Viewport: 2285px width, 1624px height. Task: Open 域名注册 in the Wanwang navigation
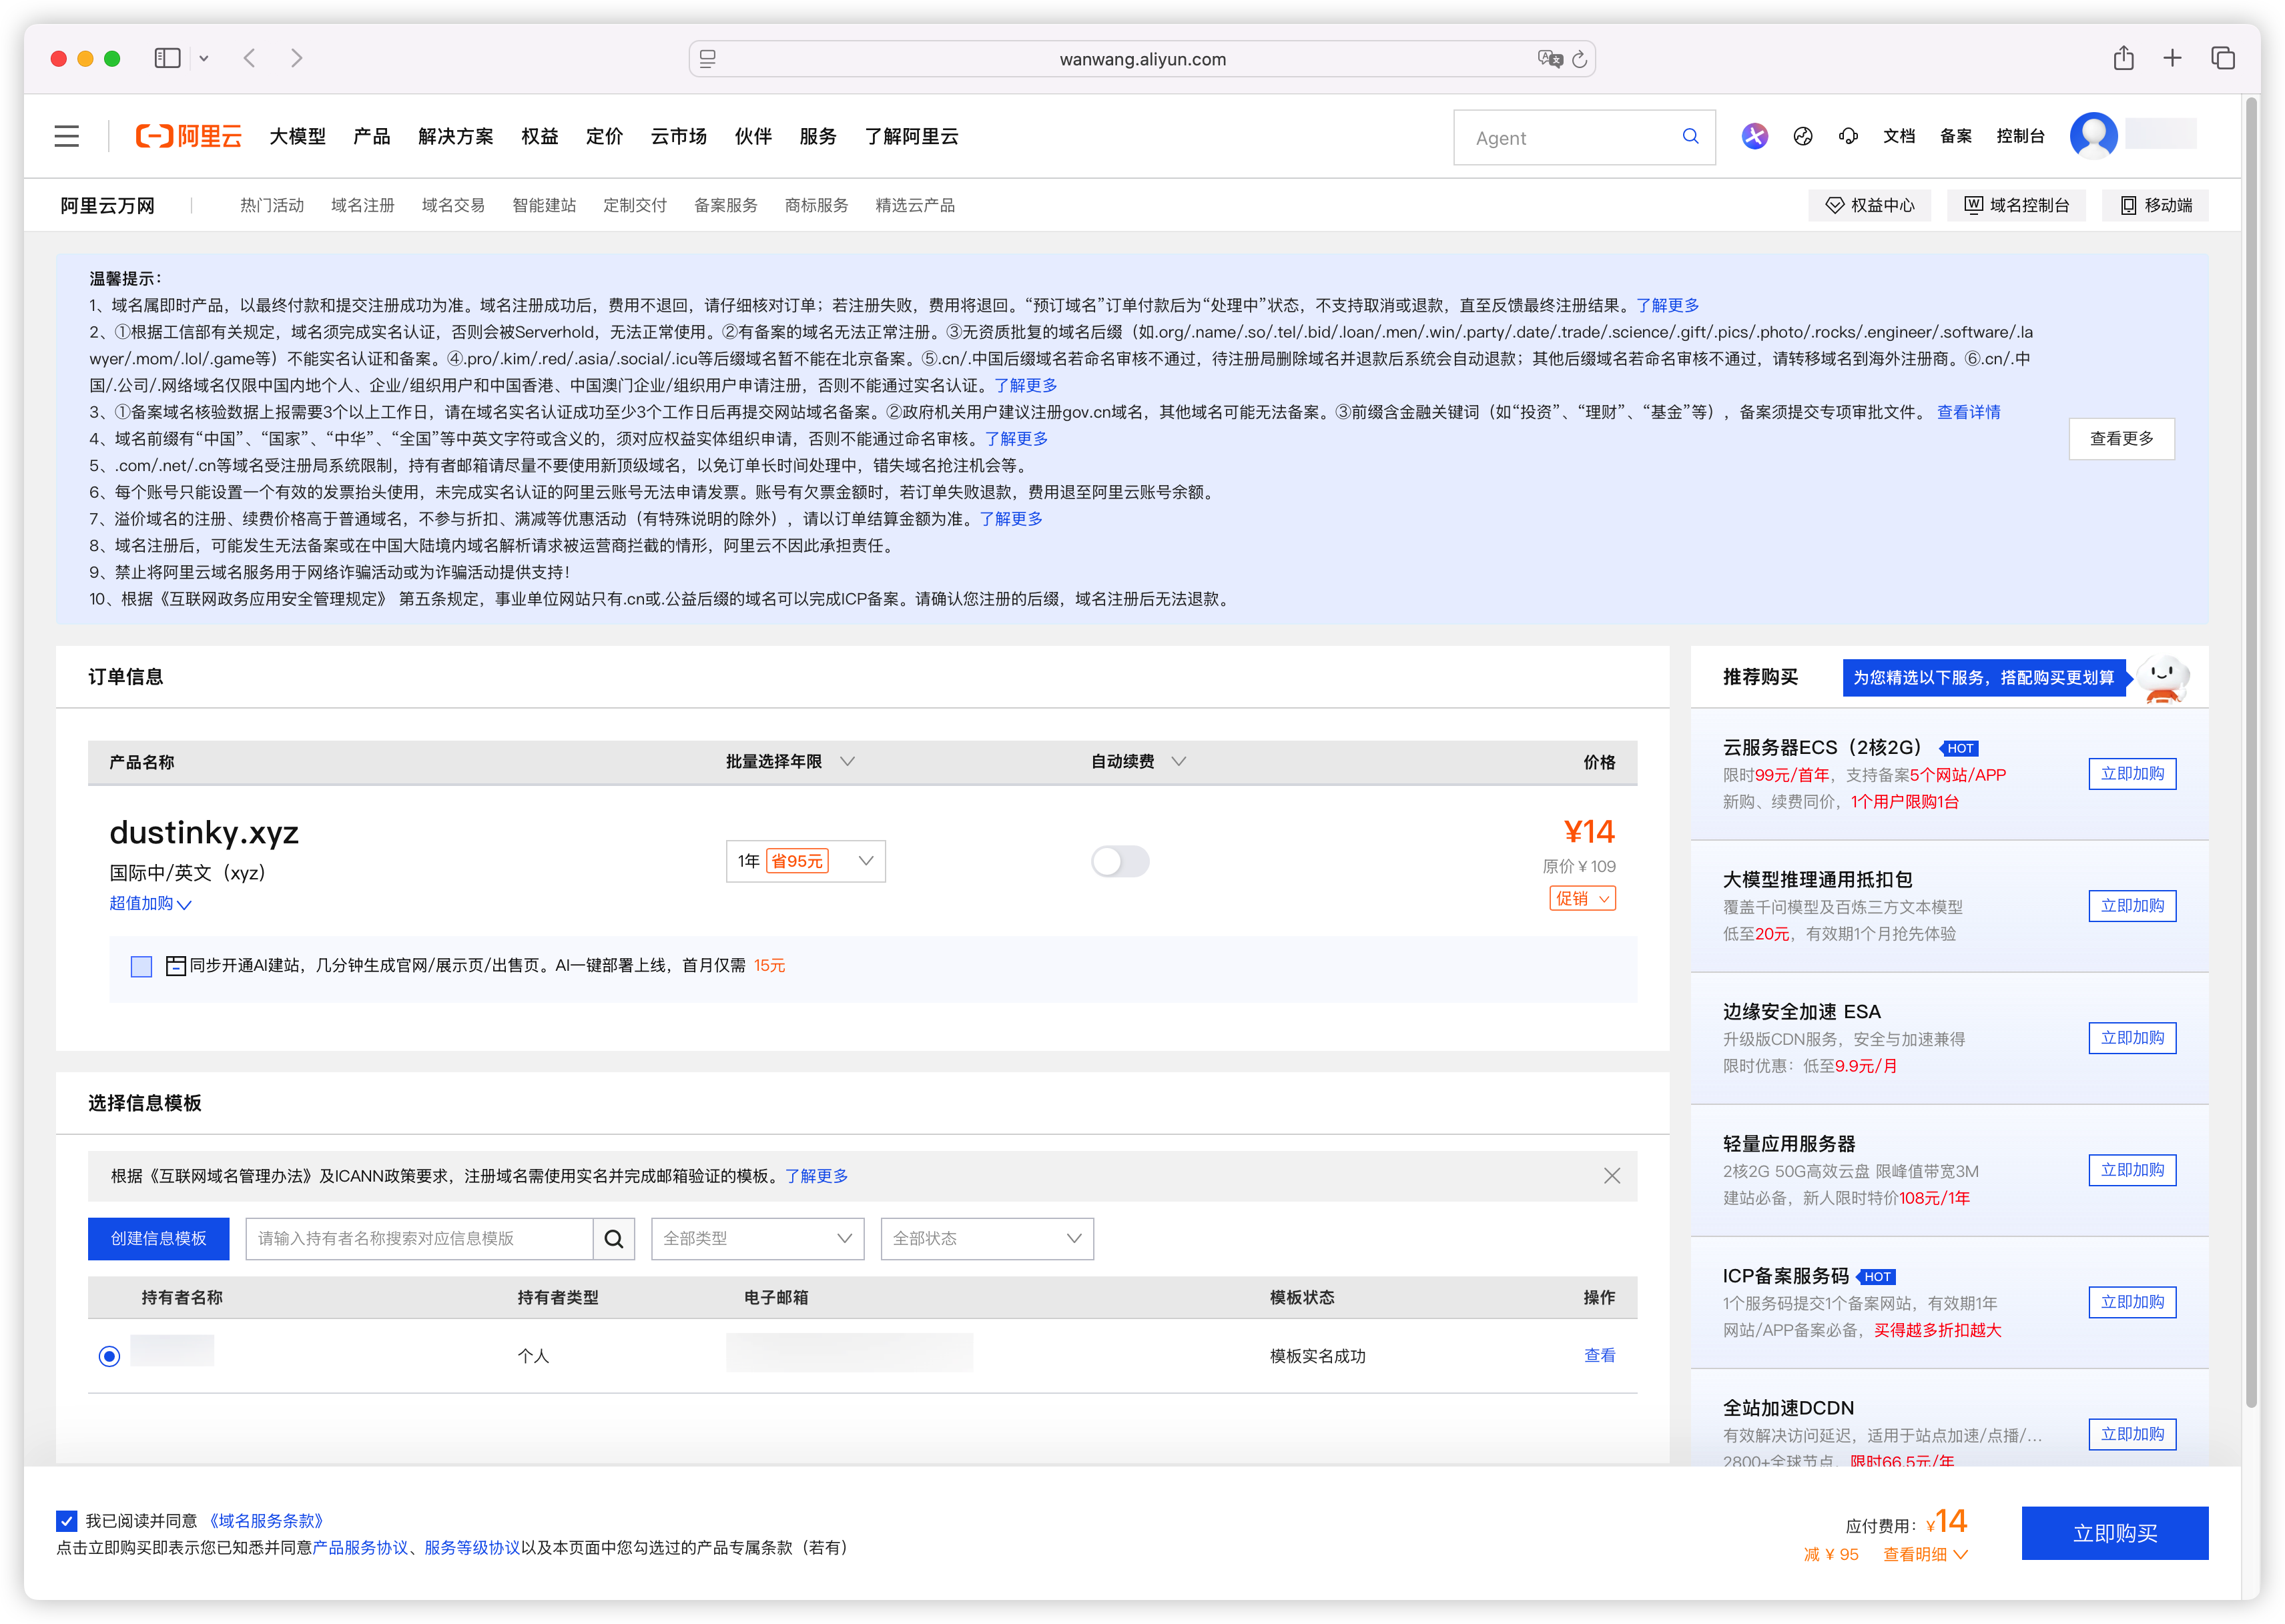click(362, 205)
